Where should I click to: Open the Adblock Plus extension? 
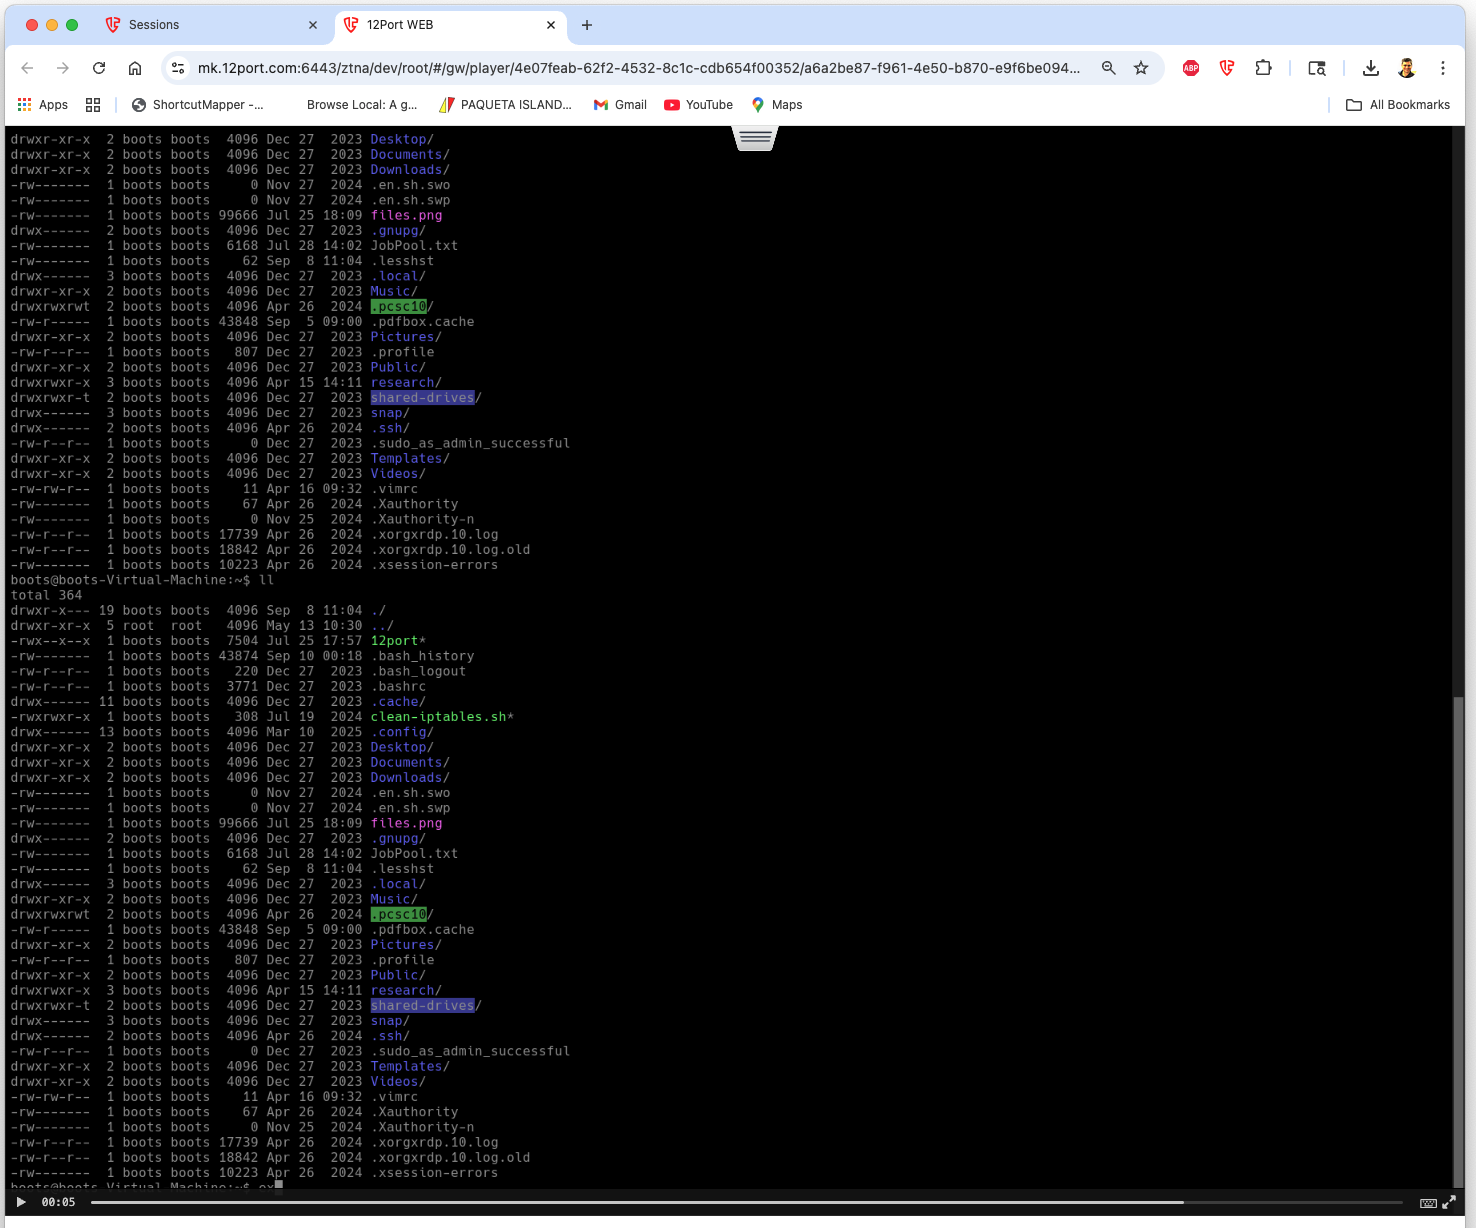coord(1191,68)
